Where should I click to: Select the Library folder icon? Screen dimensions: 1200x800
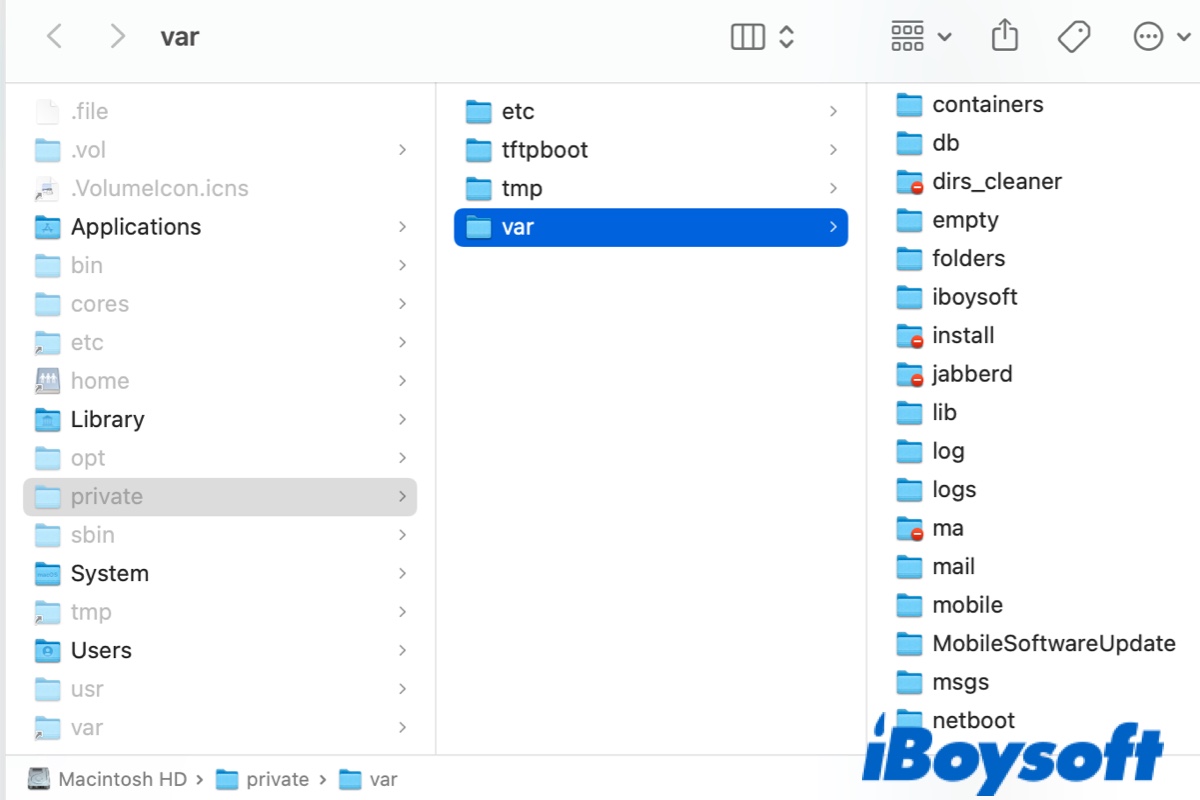[x=48, y=420]
